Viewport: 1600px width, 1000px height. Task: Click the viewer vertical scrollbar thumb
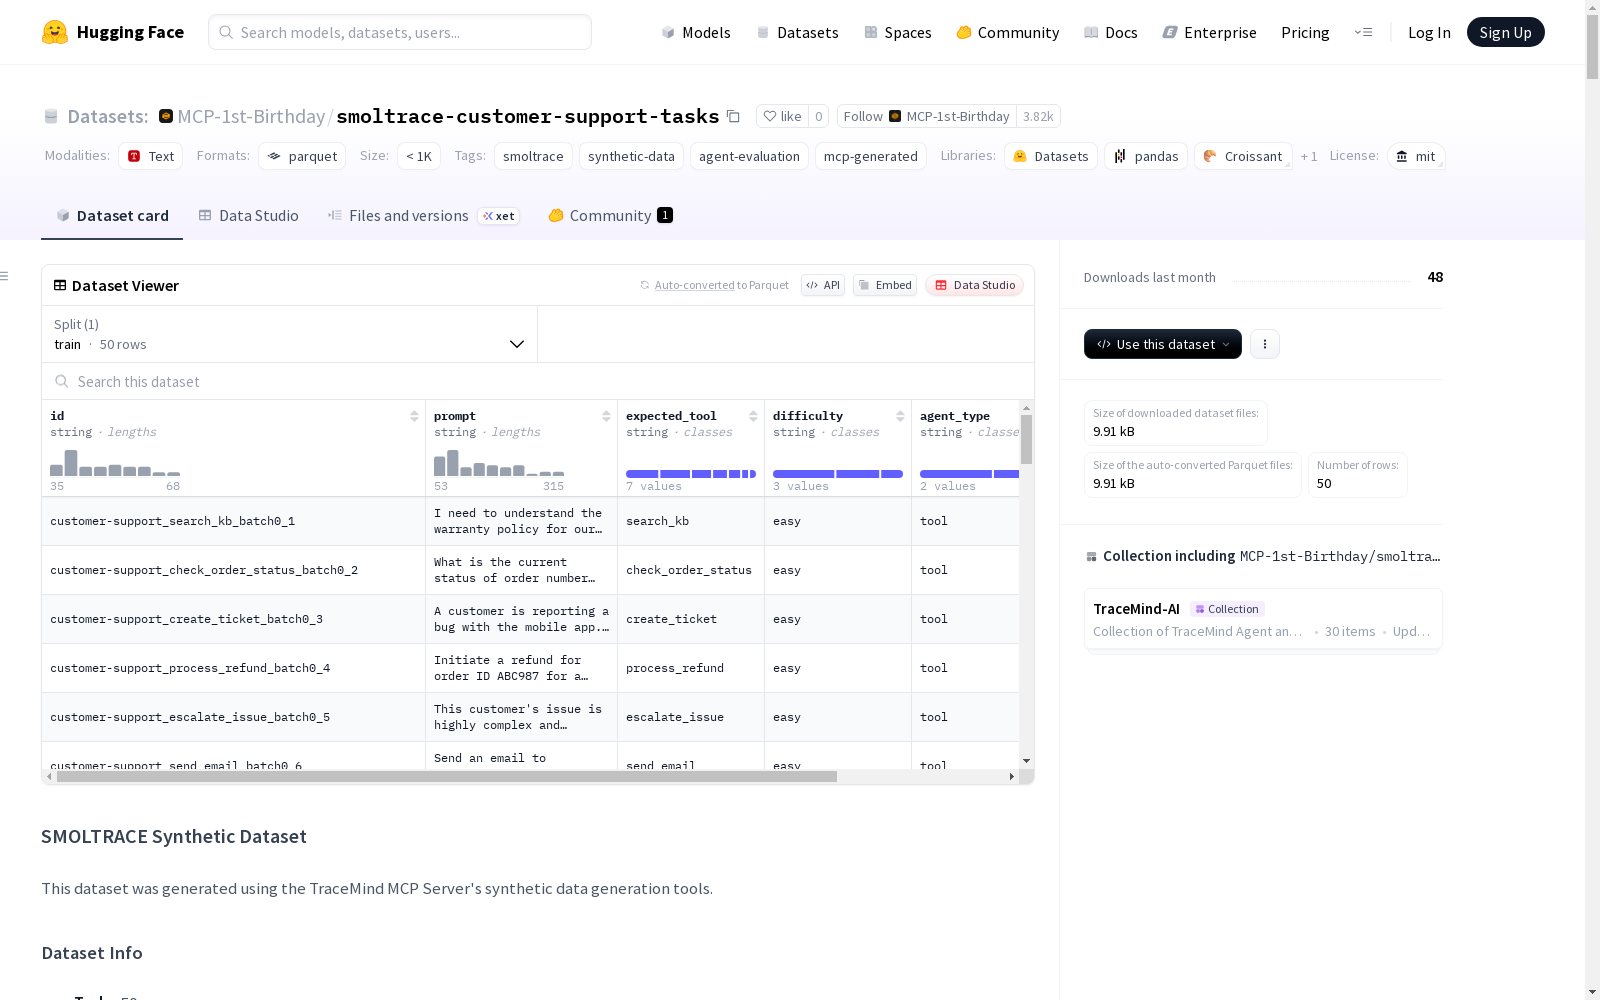pyautogui.click(x=1026, y=440)
